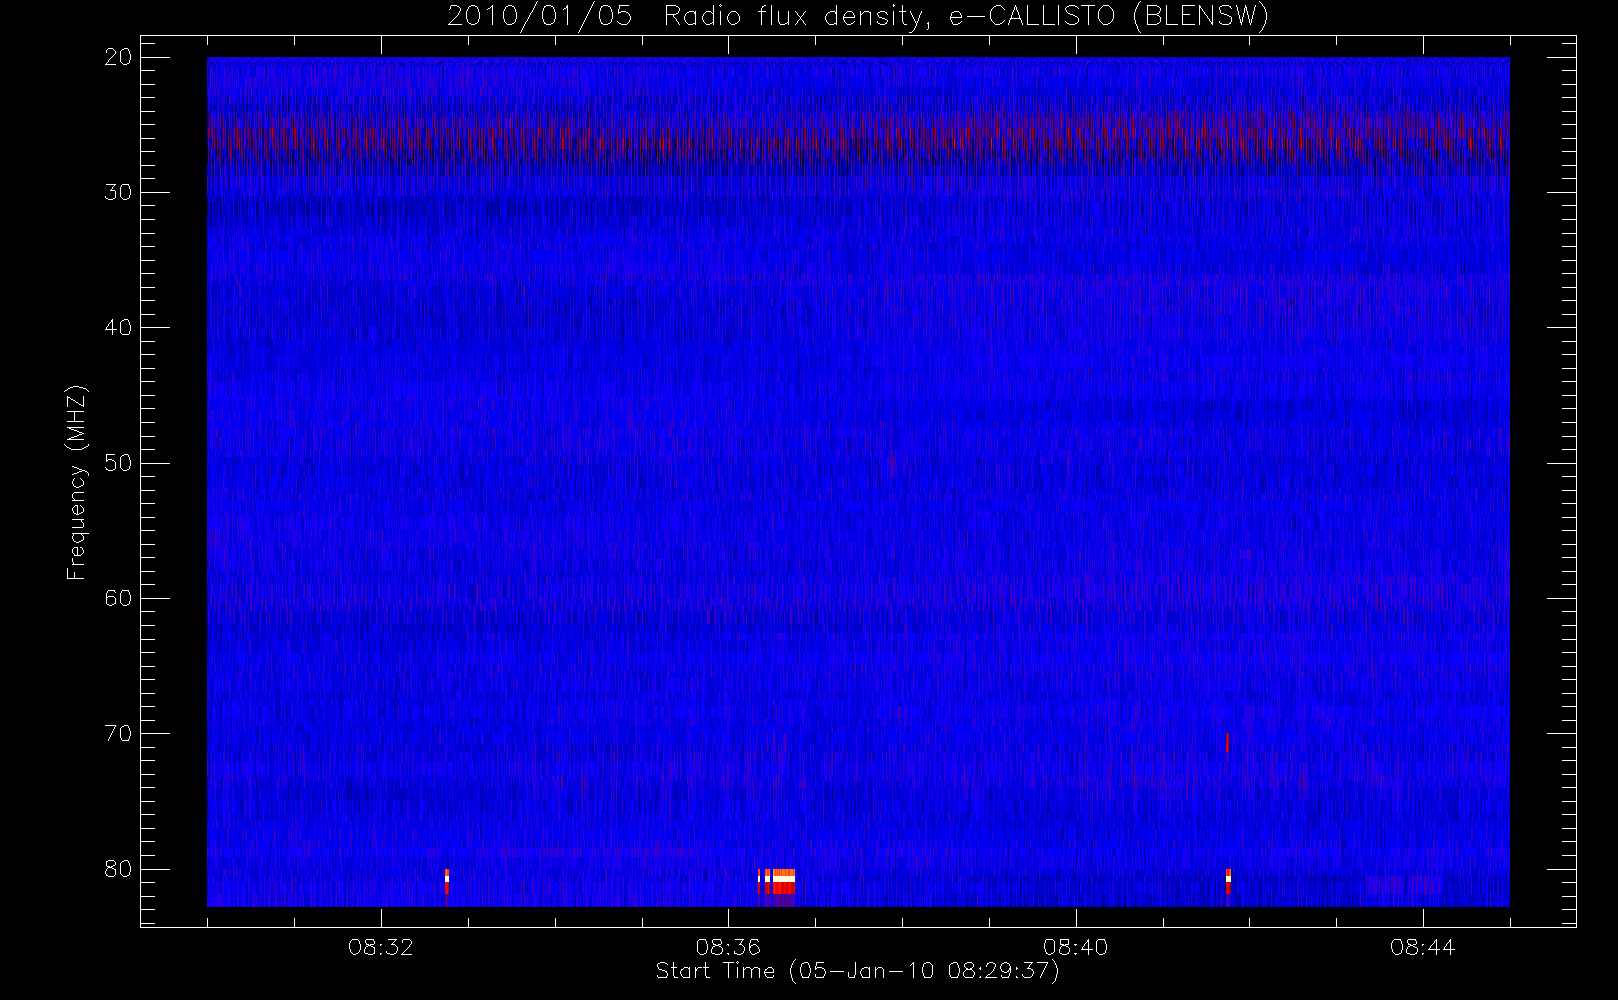The height and width of the screenshot is (1000, 1618).
Task: Click the 60 frequency tick label
Action: (118, 598)
